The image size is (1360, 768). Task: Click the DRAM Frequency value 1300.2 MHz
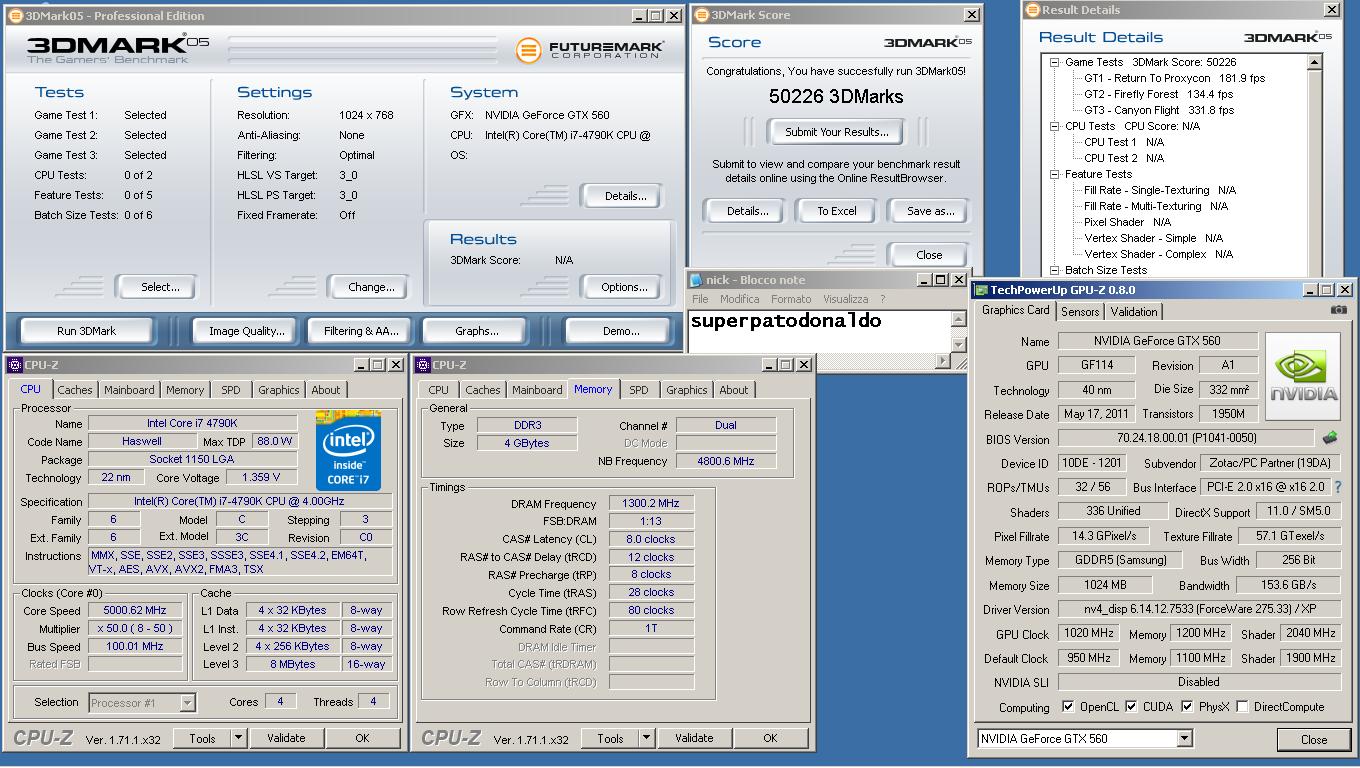(651, 504)
